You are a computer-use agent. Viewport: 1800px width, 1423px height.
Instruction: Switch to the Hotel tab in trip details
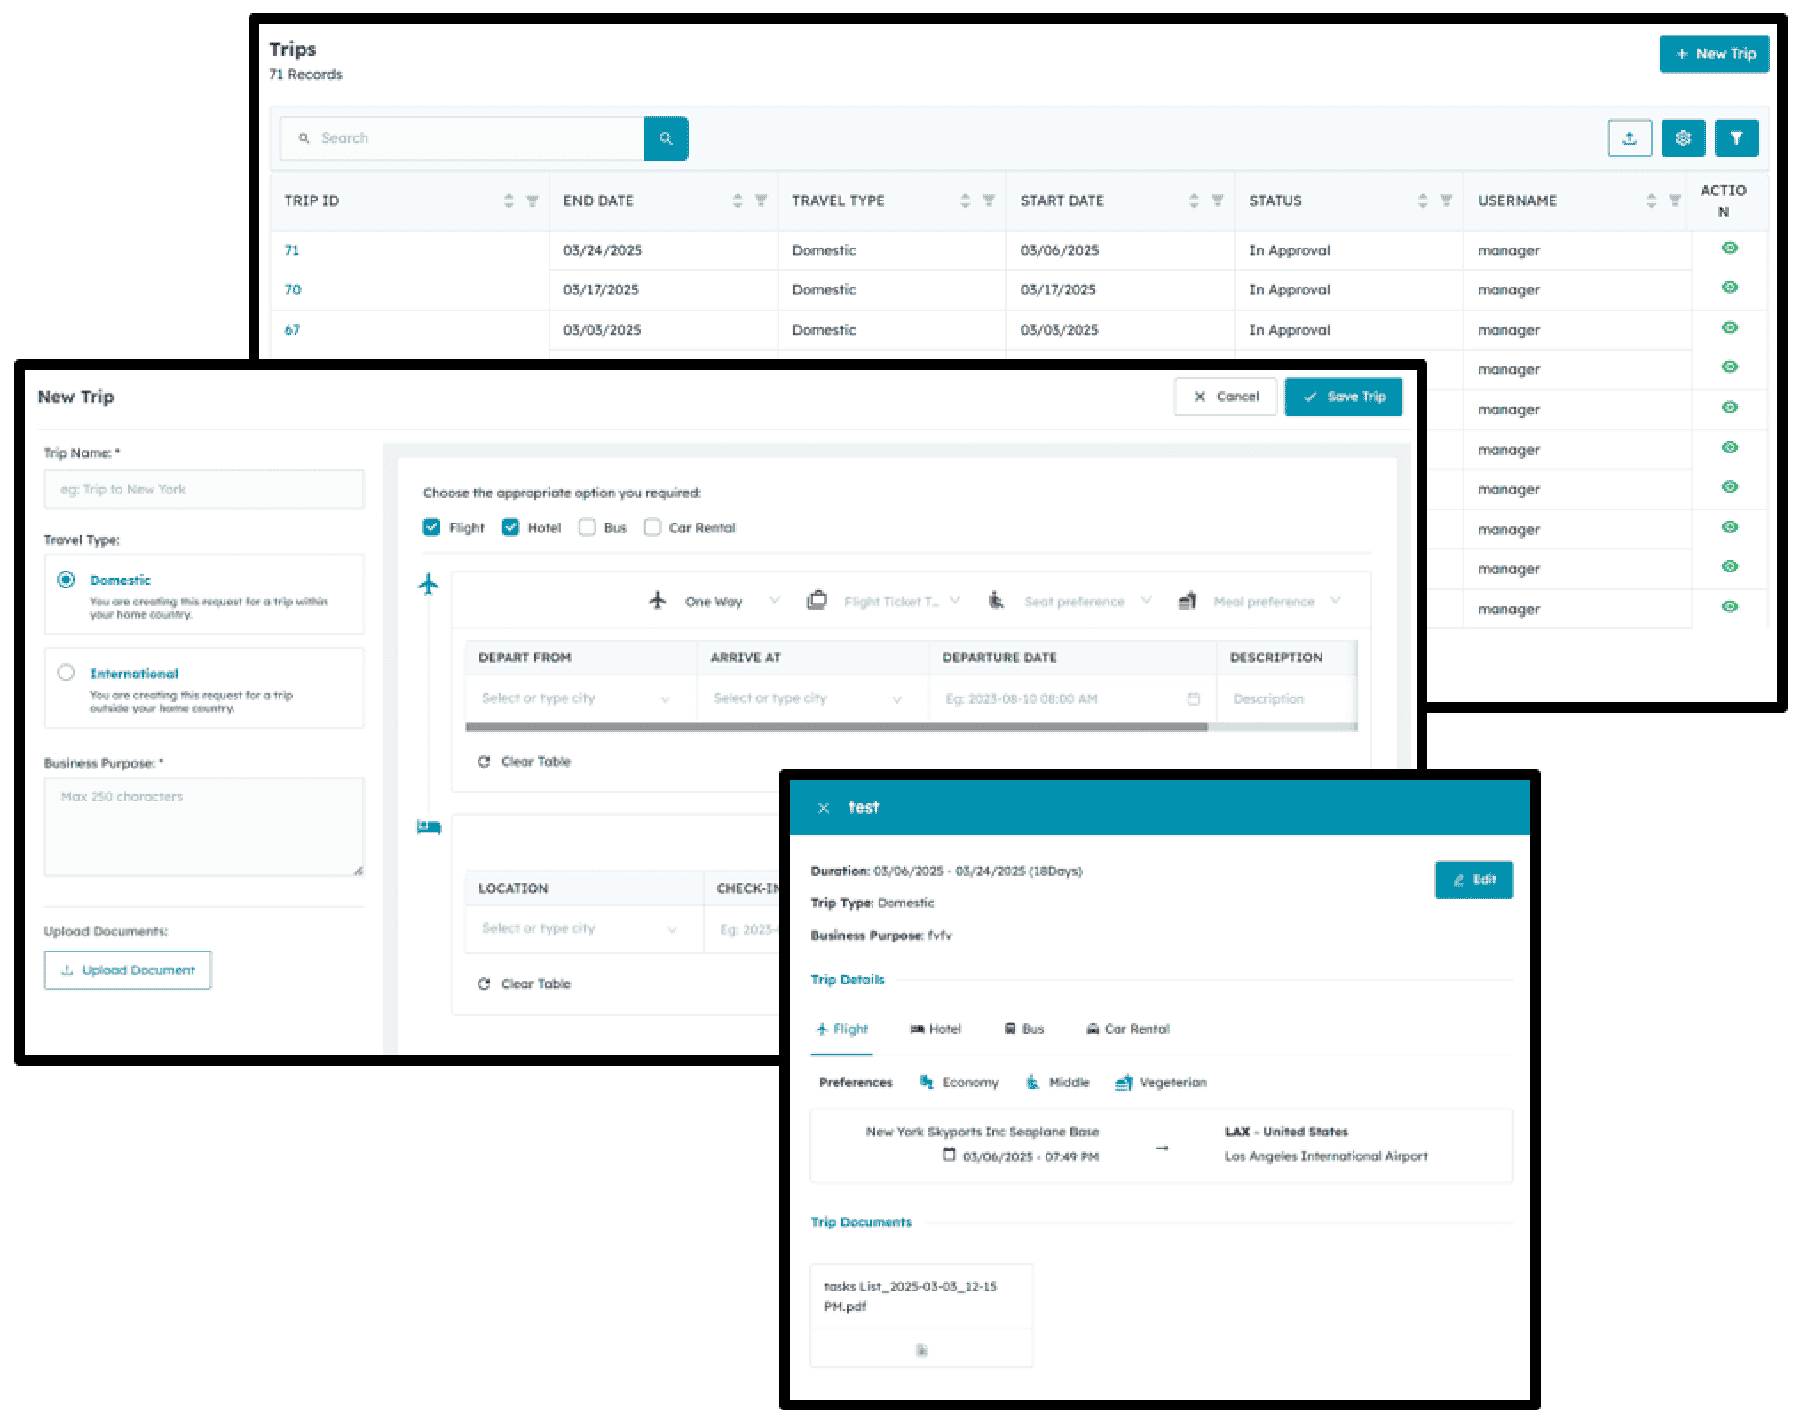936,1029
